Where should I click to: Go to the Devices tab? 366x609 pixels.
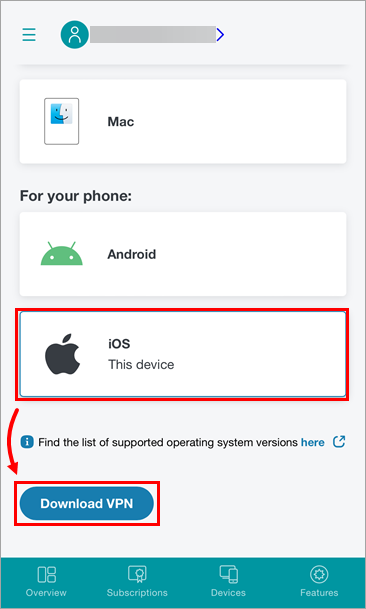[228, 581]
